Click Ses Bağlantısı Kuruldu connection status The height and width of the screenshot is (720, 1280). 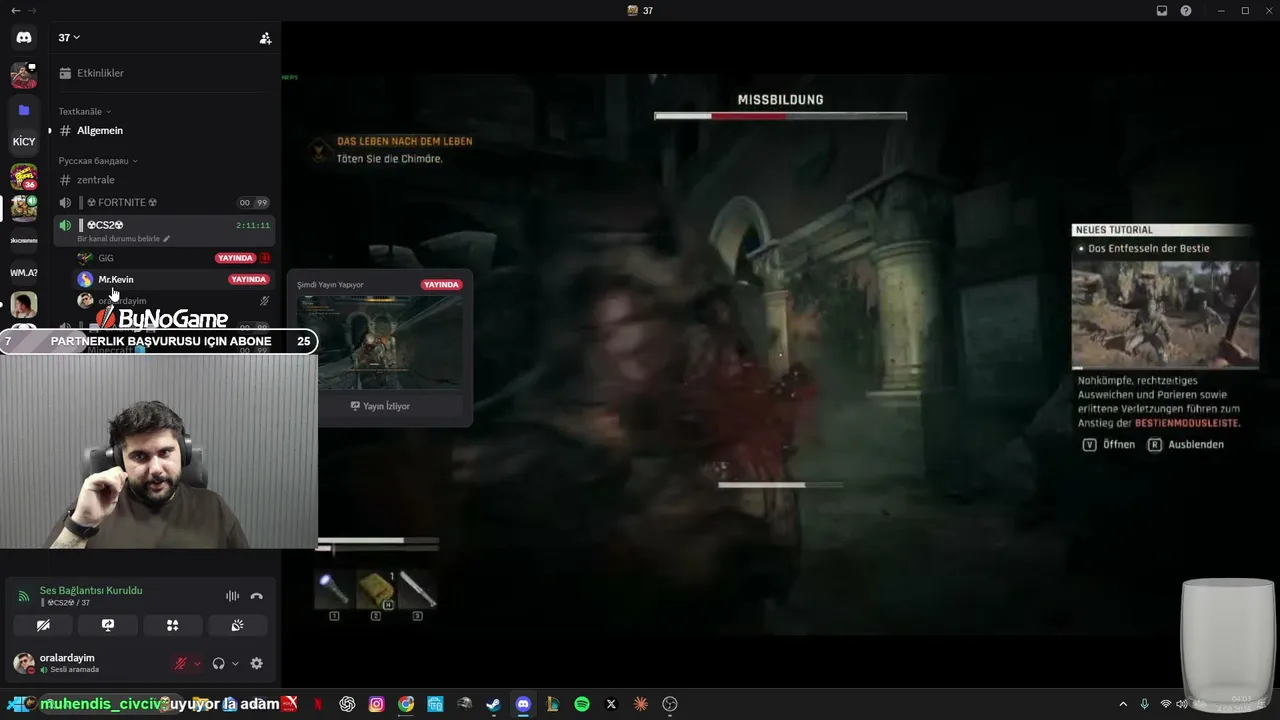coord(91,591)
